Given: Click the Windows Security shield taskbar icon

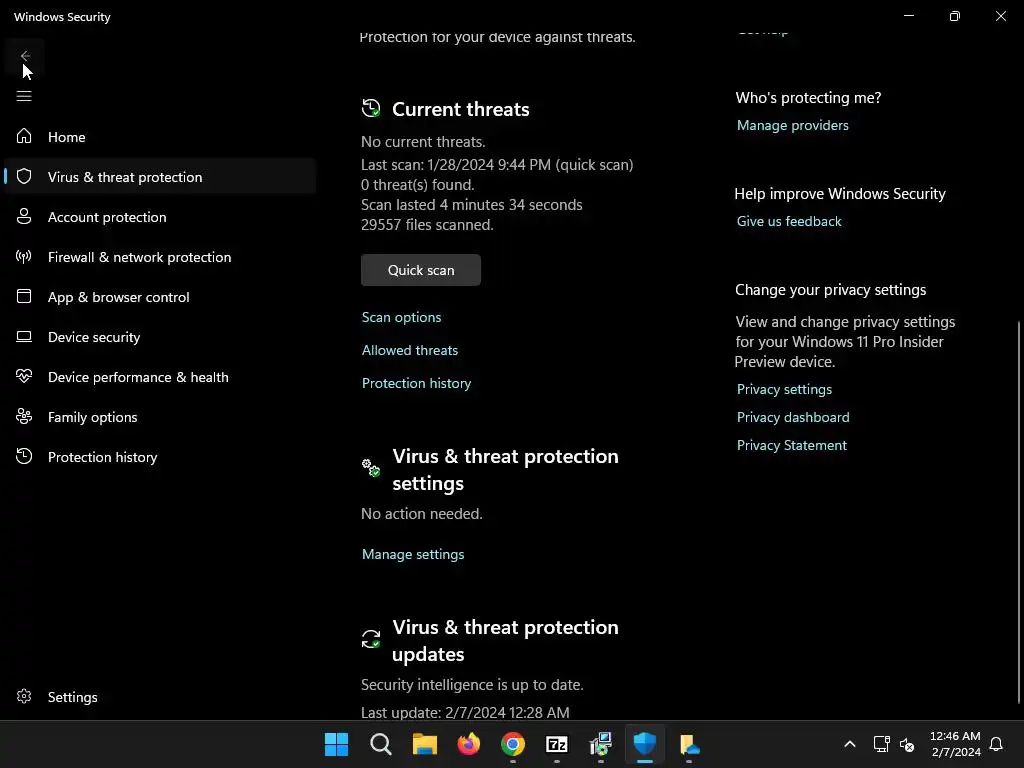Looking at the screenshot, I should coord(645,744).
